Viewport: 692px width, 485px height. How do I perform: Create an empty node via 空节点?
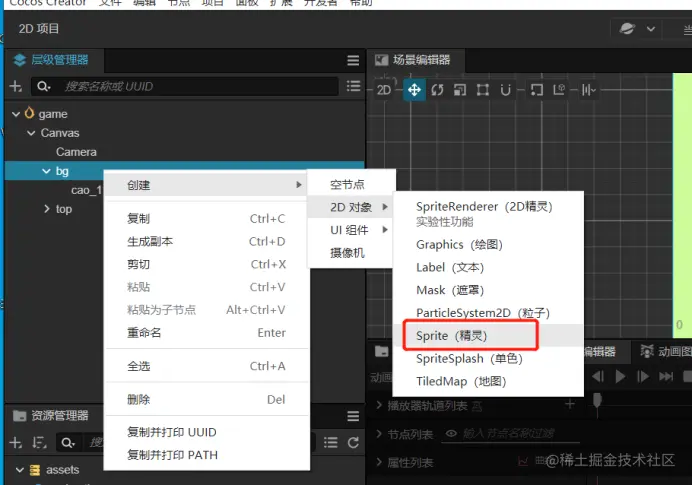click(351, 184)
